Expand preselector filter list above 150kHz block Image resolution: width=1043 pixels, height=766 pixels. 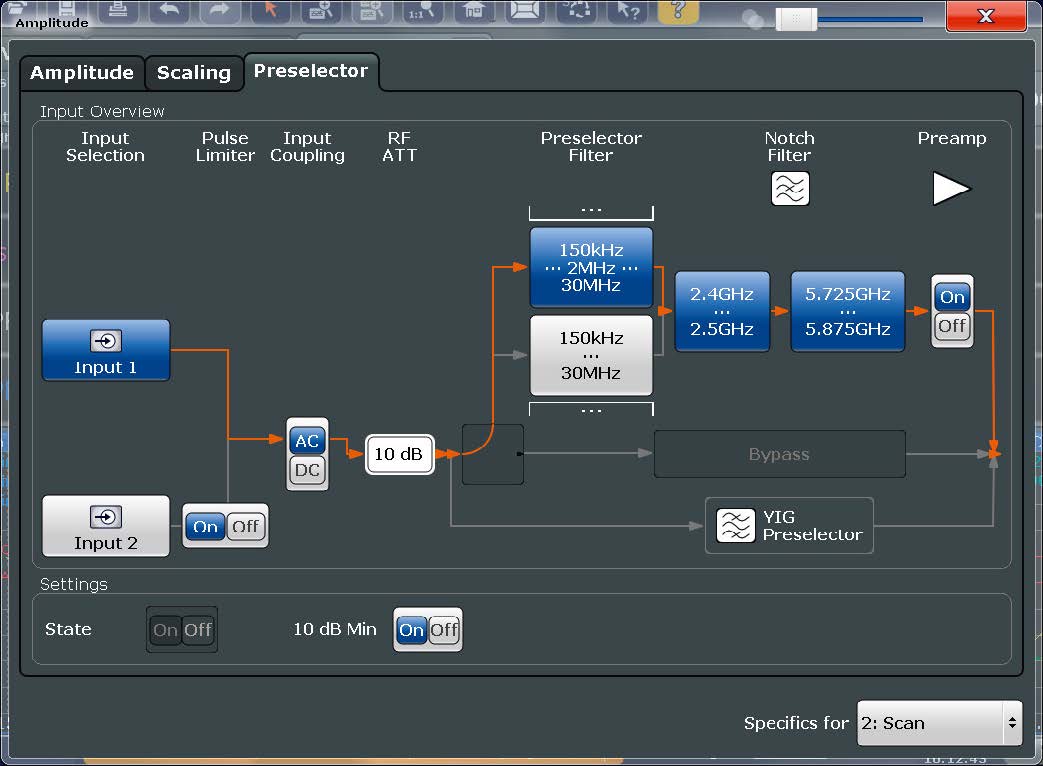591,212
